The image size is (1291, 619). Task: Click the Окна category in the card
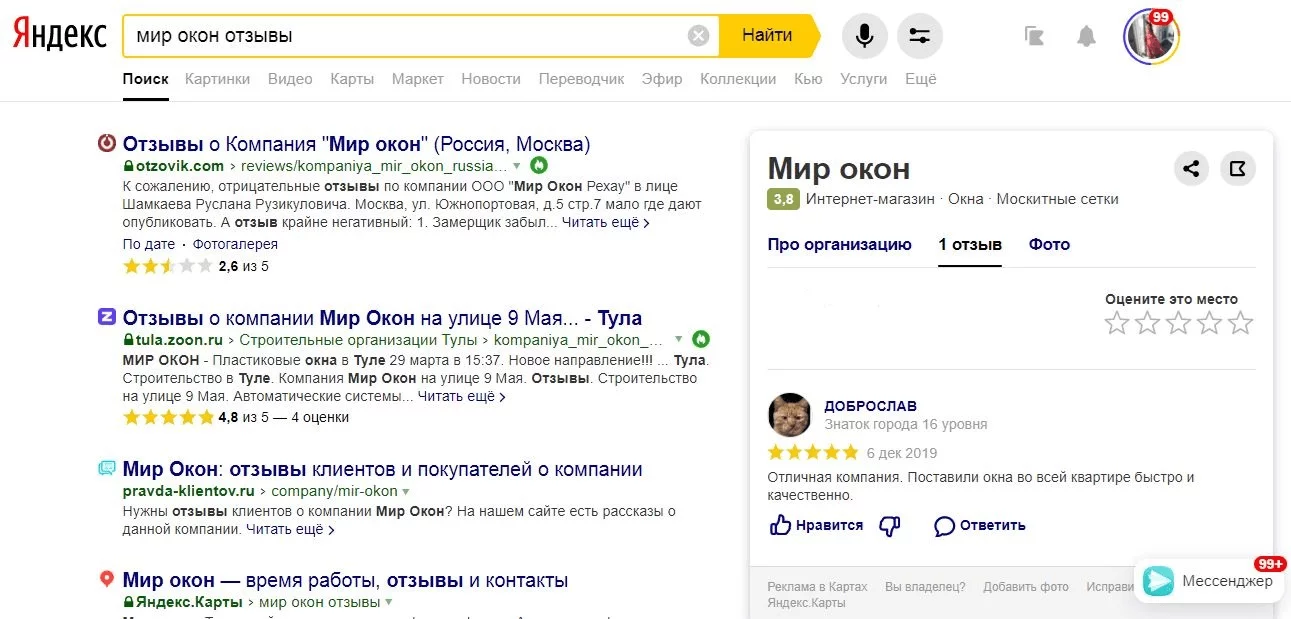coord(966,199)
